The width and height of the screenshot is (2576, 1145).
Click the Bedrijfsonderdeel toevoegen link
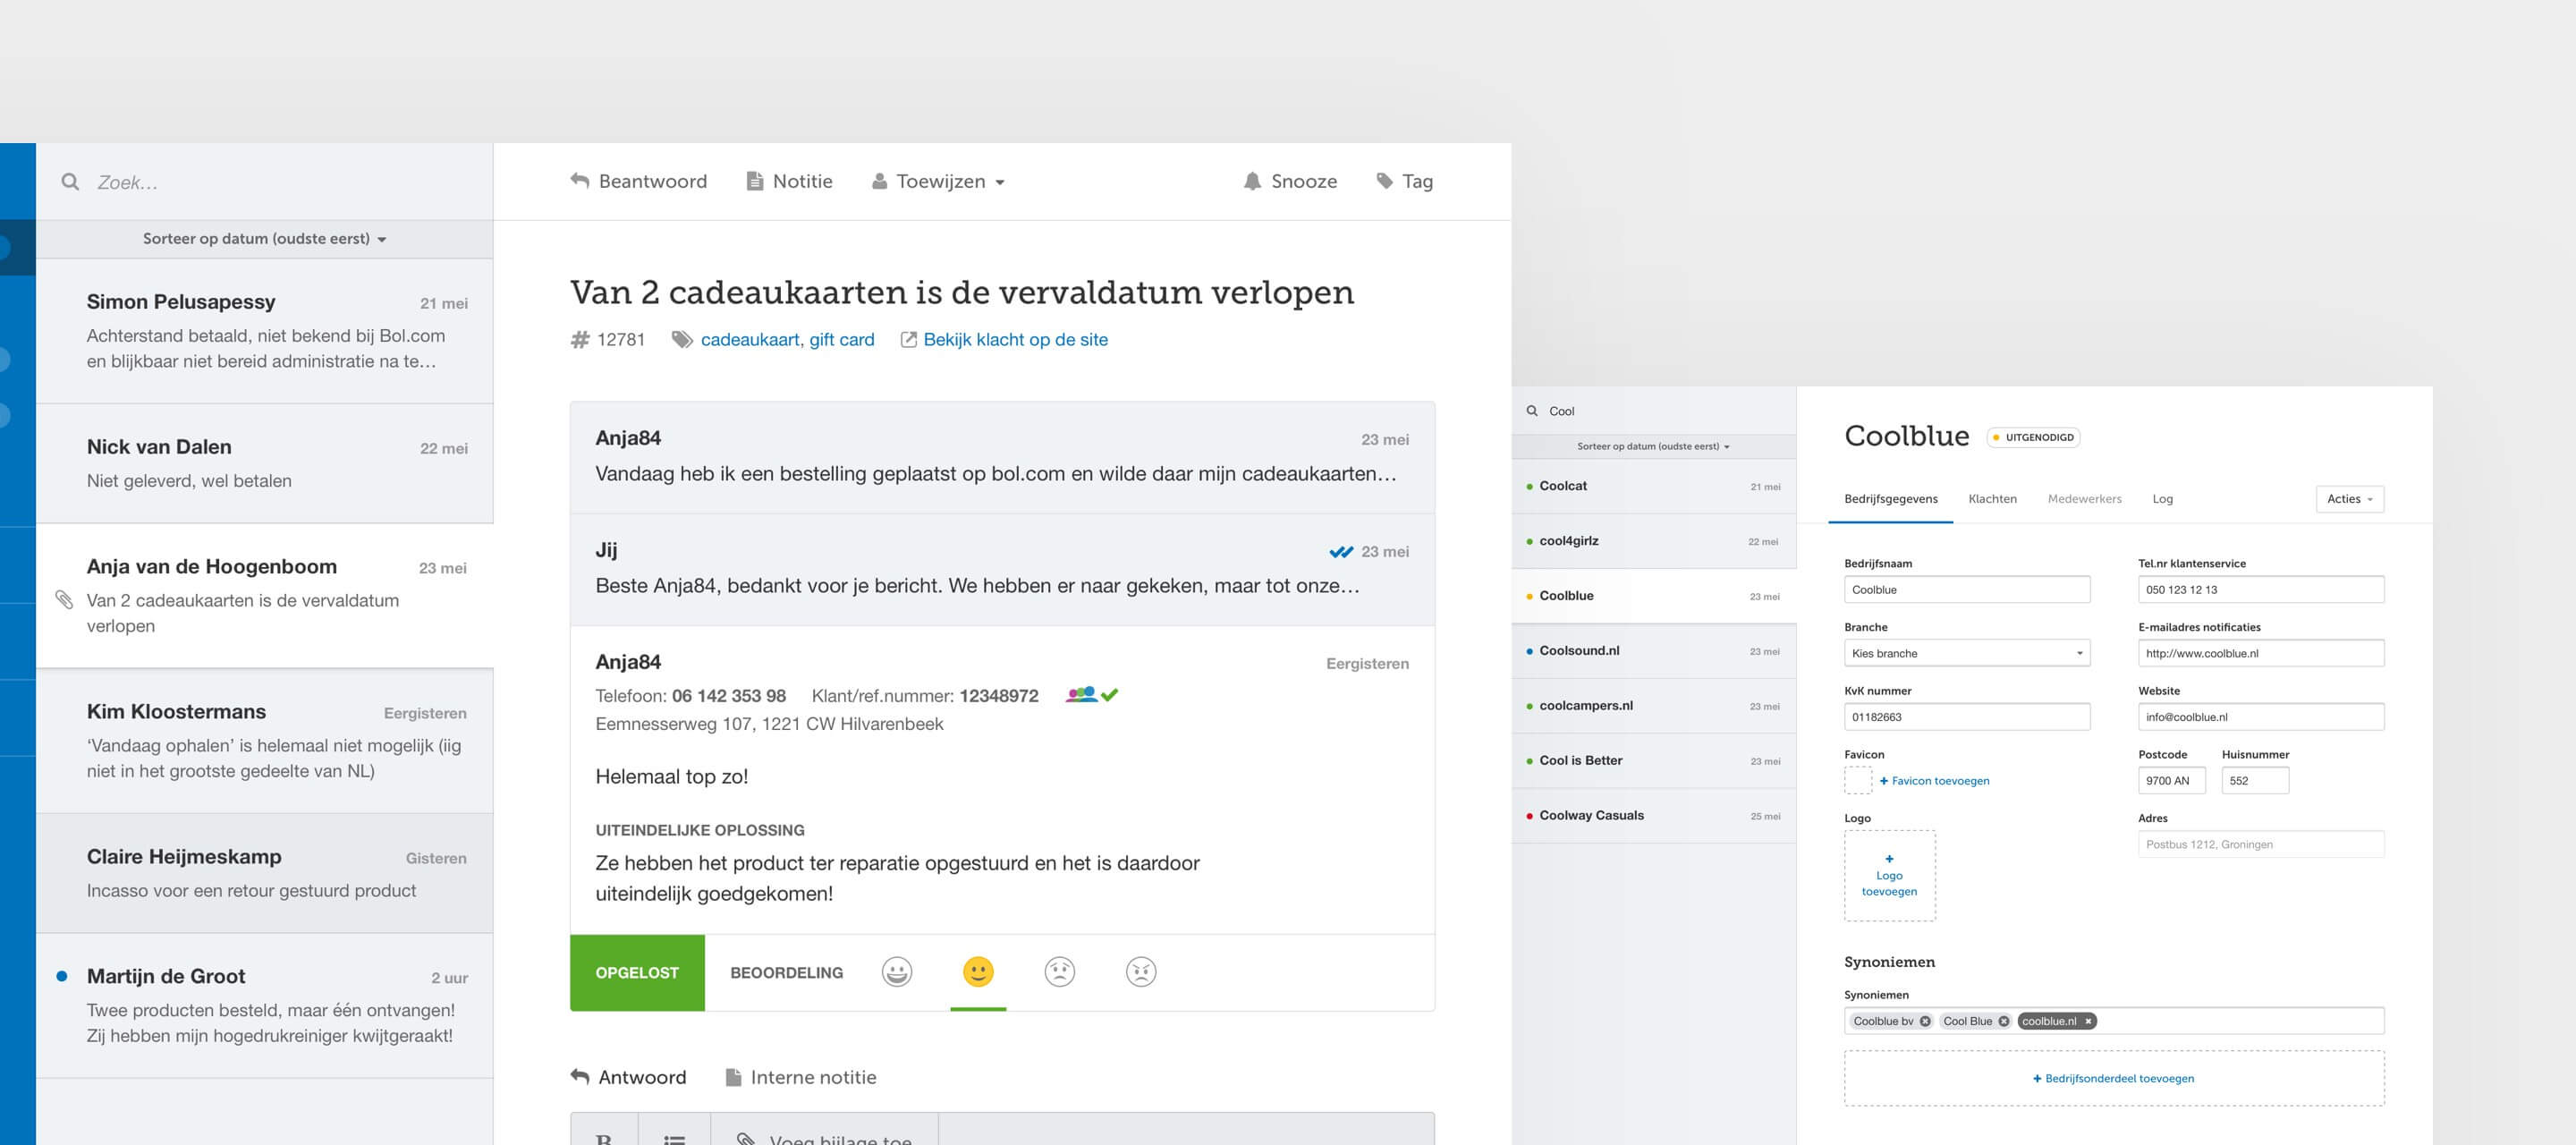click(x=2113, y=1078)
